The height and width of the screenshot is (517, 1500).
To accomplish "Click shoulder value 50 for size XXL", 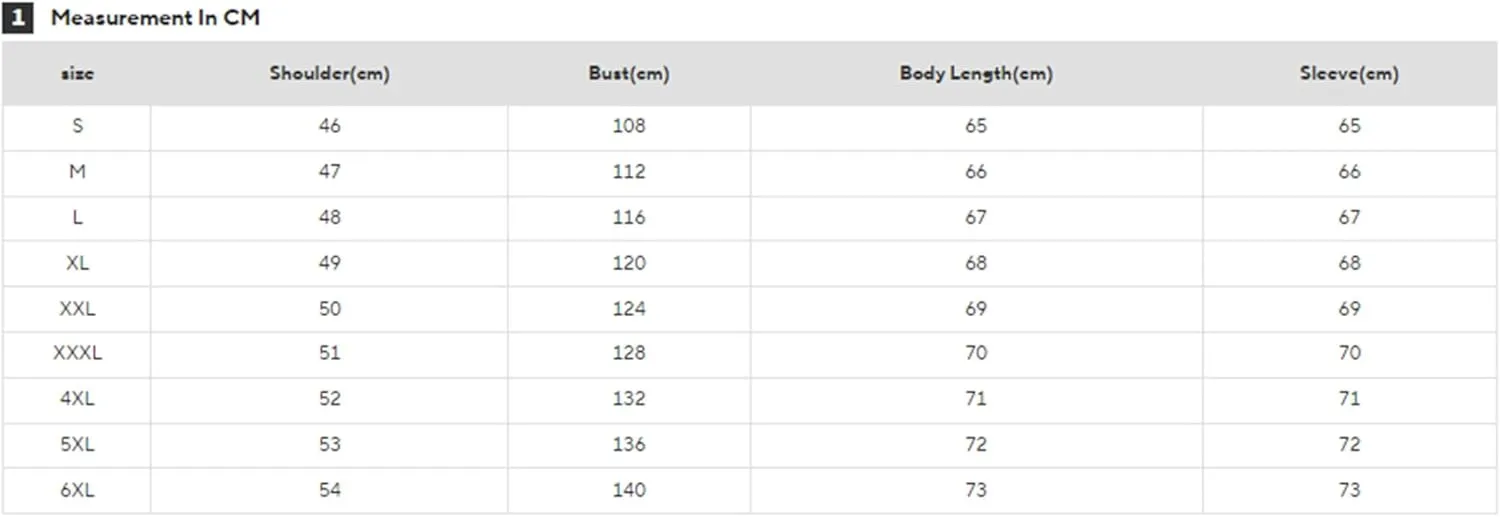I will coord(329,309).
